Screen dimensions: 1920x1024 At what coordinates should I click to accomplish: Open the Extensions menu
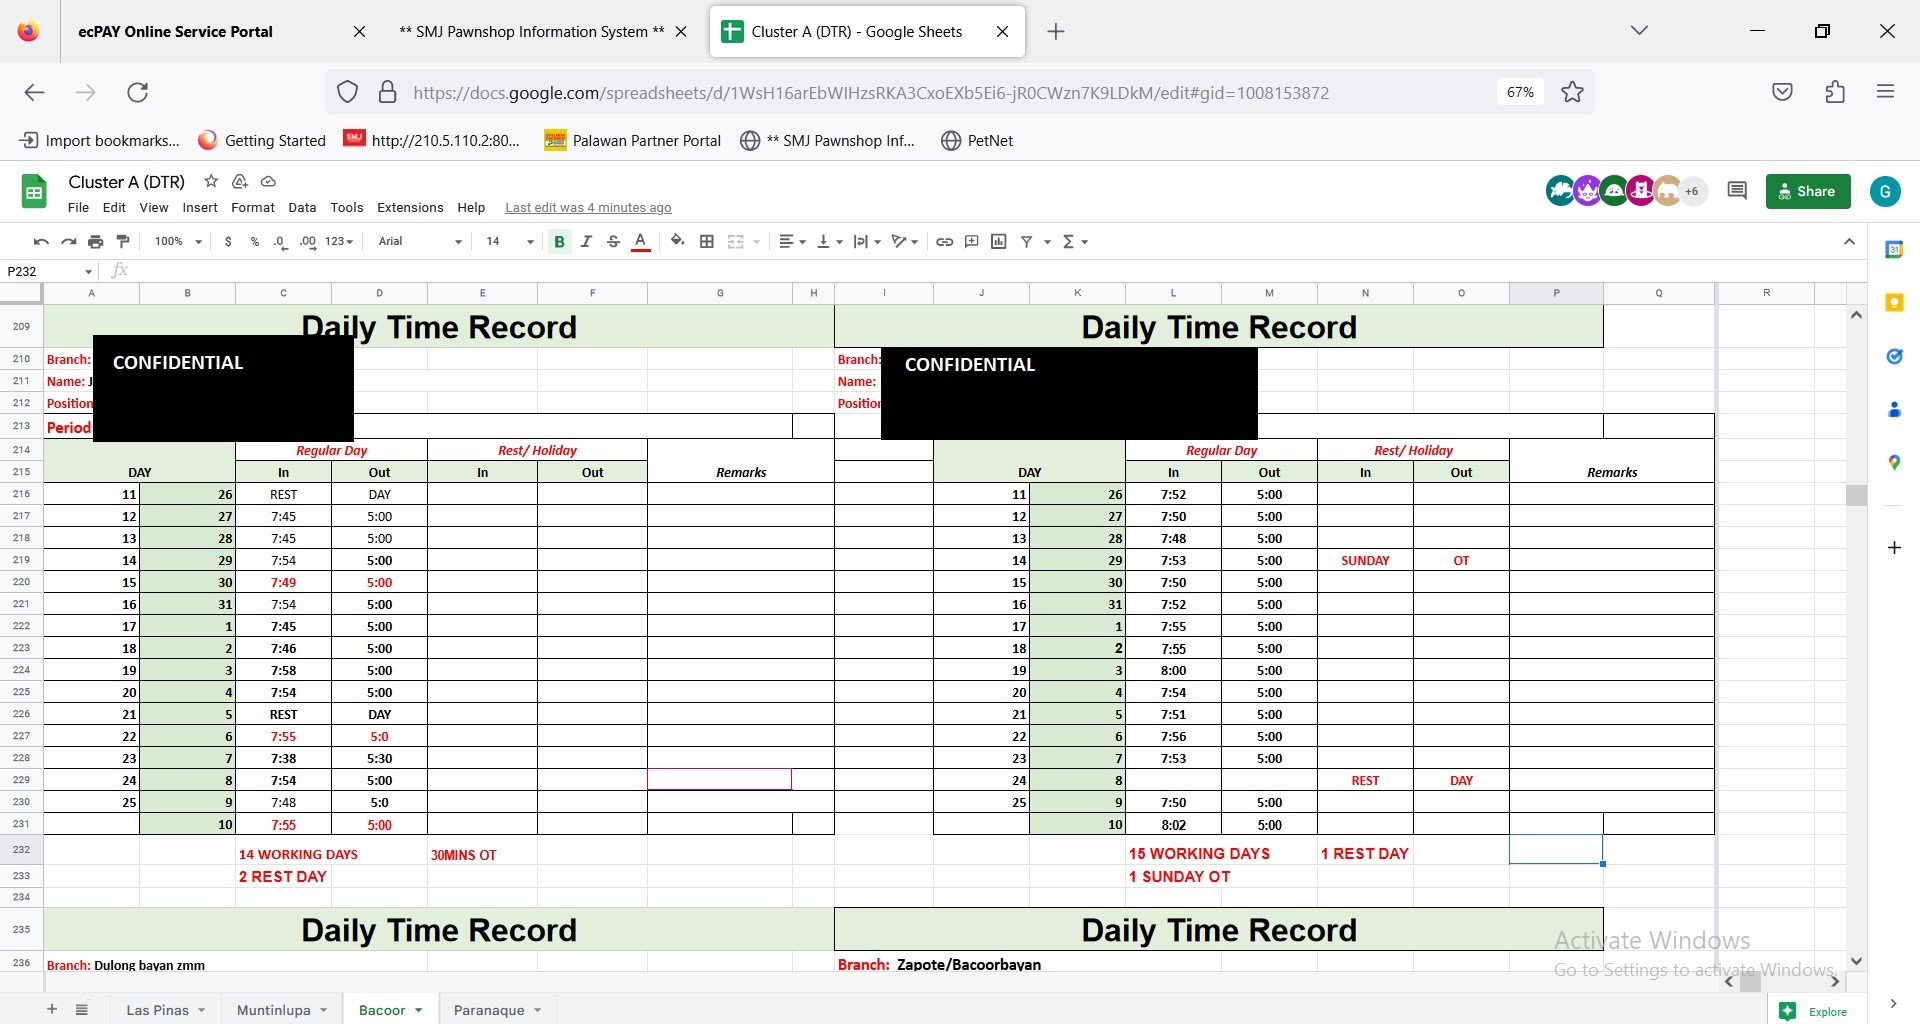410,208
